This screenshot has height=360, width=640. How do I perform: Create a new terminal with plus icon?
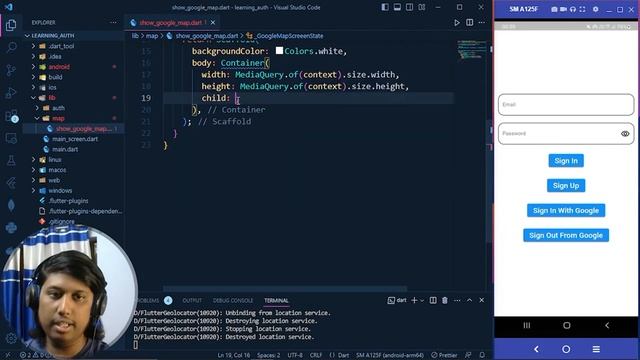pyautogui.click(x=414, y=300)
